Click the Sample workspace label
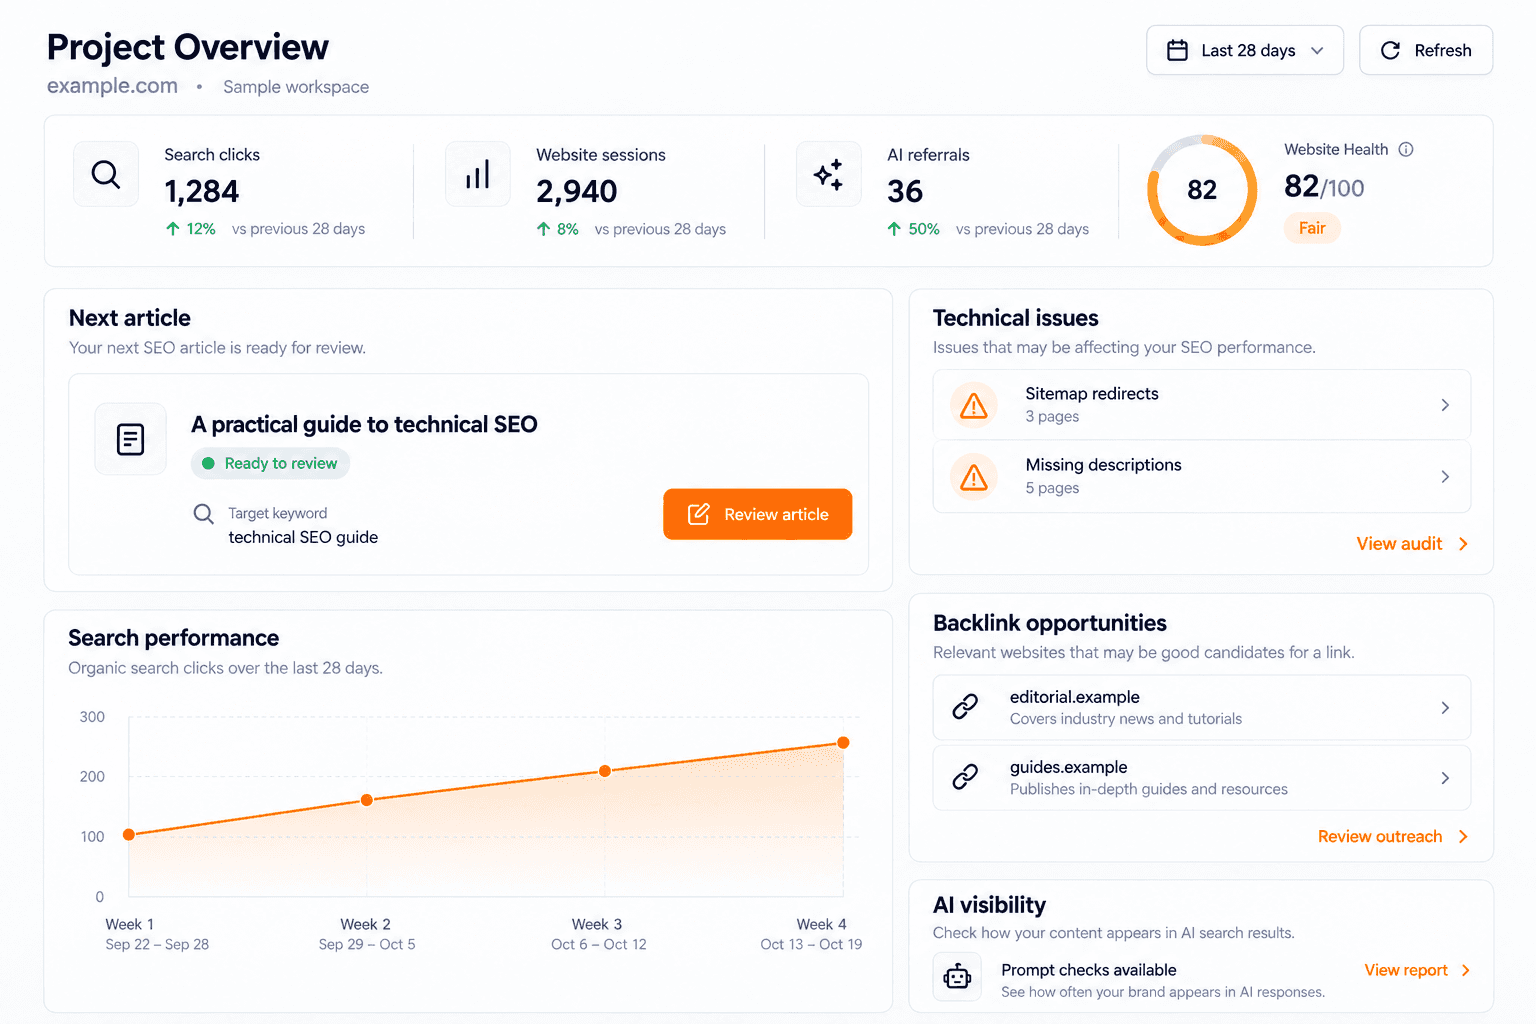Image resolution: width=1536 pixels, height=1024 pixels. pos(296,87)
